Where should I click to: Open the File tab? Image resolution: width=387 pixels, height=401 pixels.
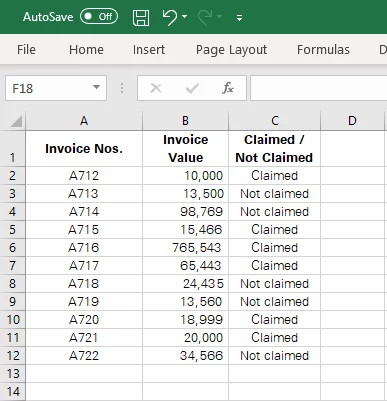point(26,50)
